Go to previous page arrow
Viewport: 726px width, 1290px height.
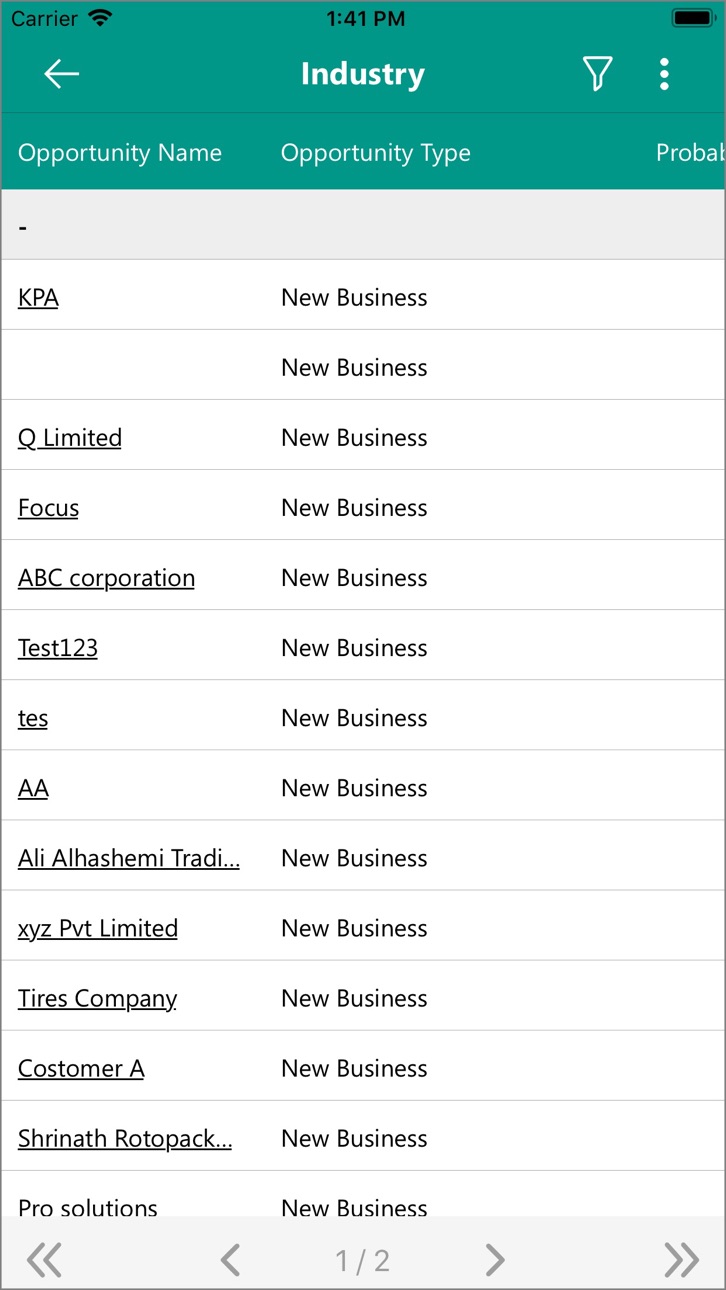pos(231,1260)
